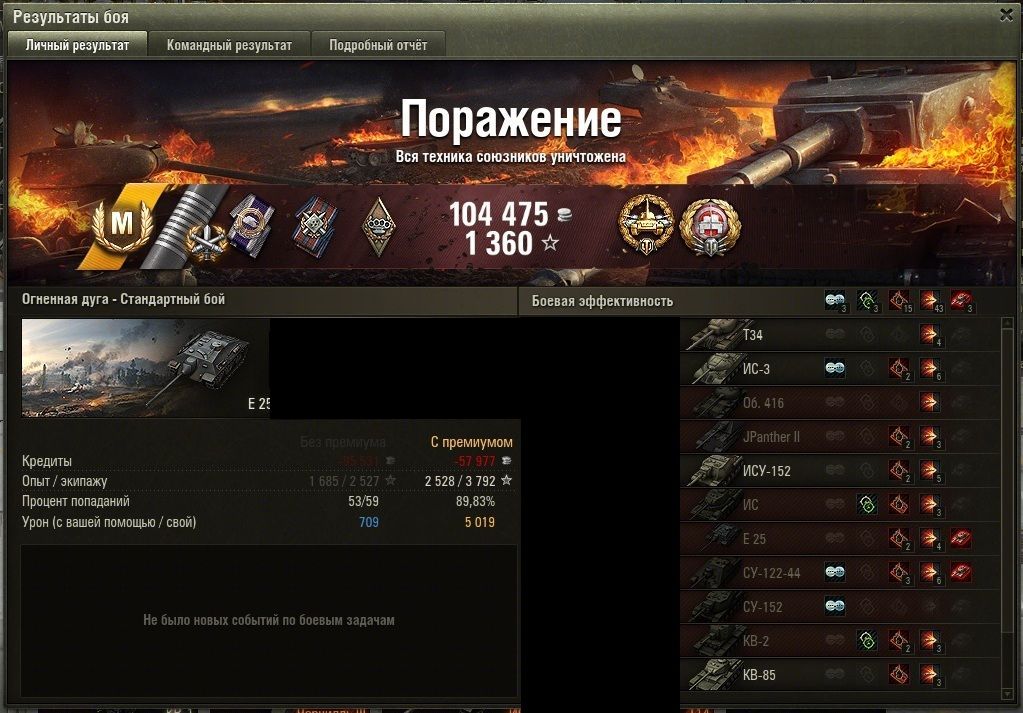Select the ИСУ-152 enemy row
Viewport: 1023px width, 713px height.
(x=841, y=470)
